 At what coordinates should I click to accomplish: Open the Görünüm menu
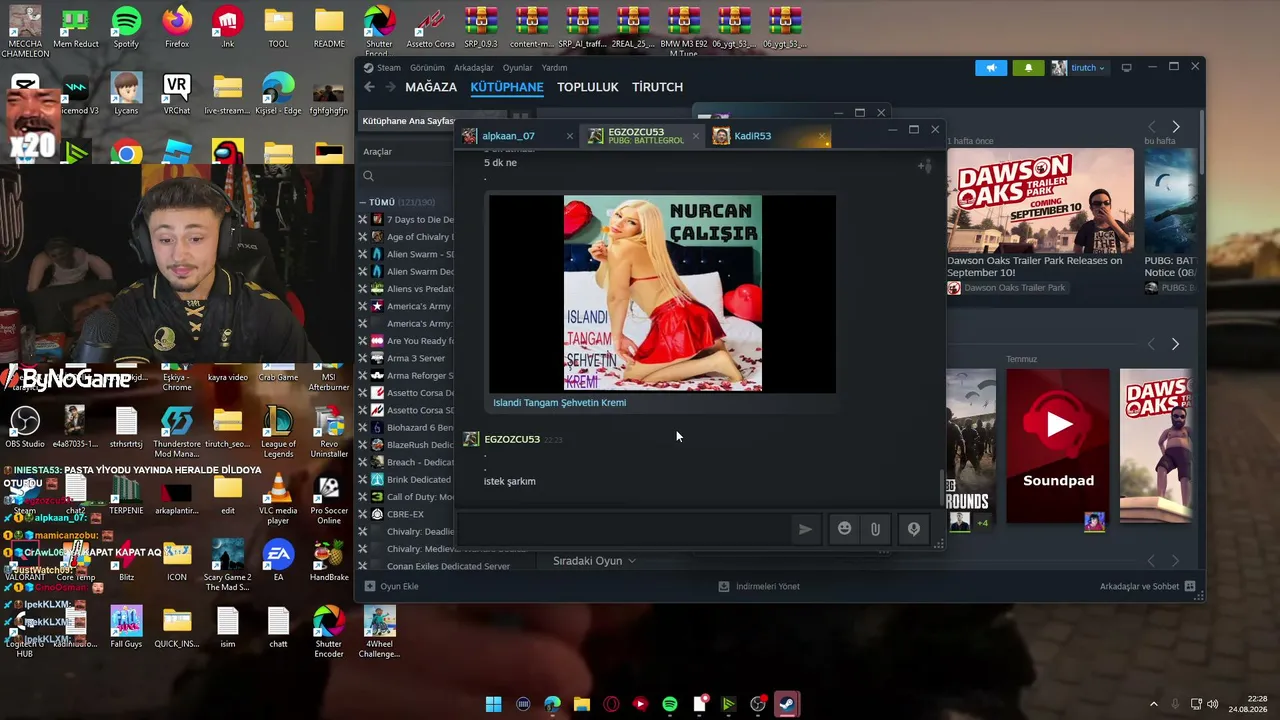[x=427, y=68]
